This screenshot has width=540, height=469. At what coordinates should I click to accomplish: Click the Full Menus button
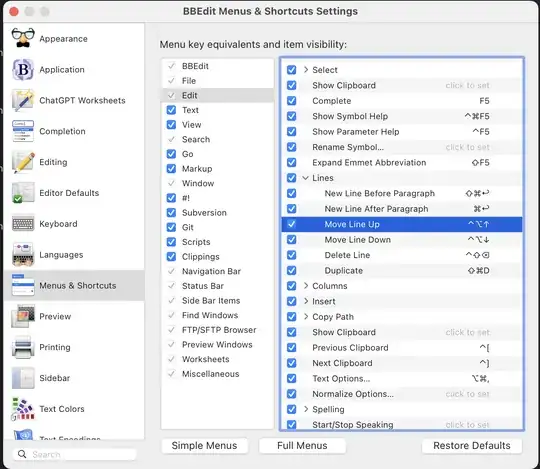point(302,446)
